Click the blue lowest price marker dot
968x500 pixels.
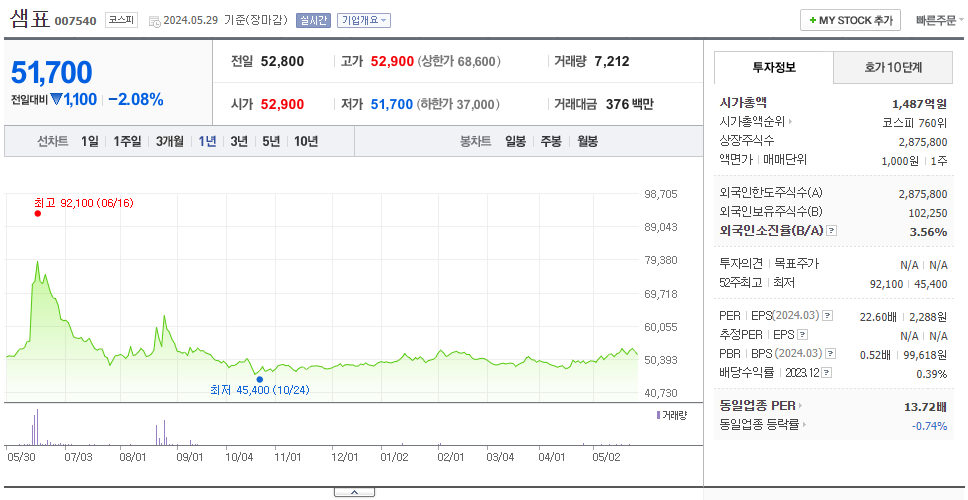click(x=259, y=380)
